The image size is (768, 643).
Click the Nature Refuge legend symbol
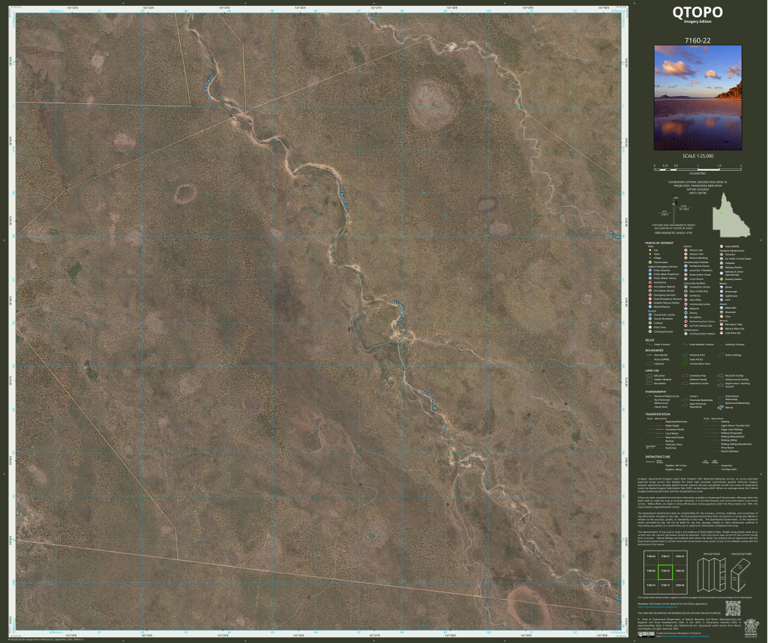pyautogui.click(x=720, y=355)
